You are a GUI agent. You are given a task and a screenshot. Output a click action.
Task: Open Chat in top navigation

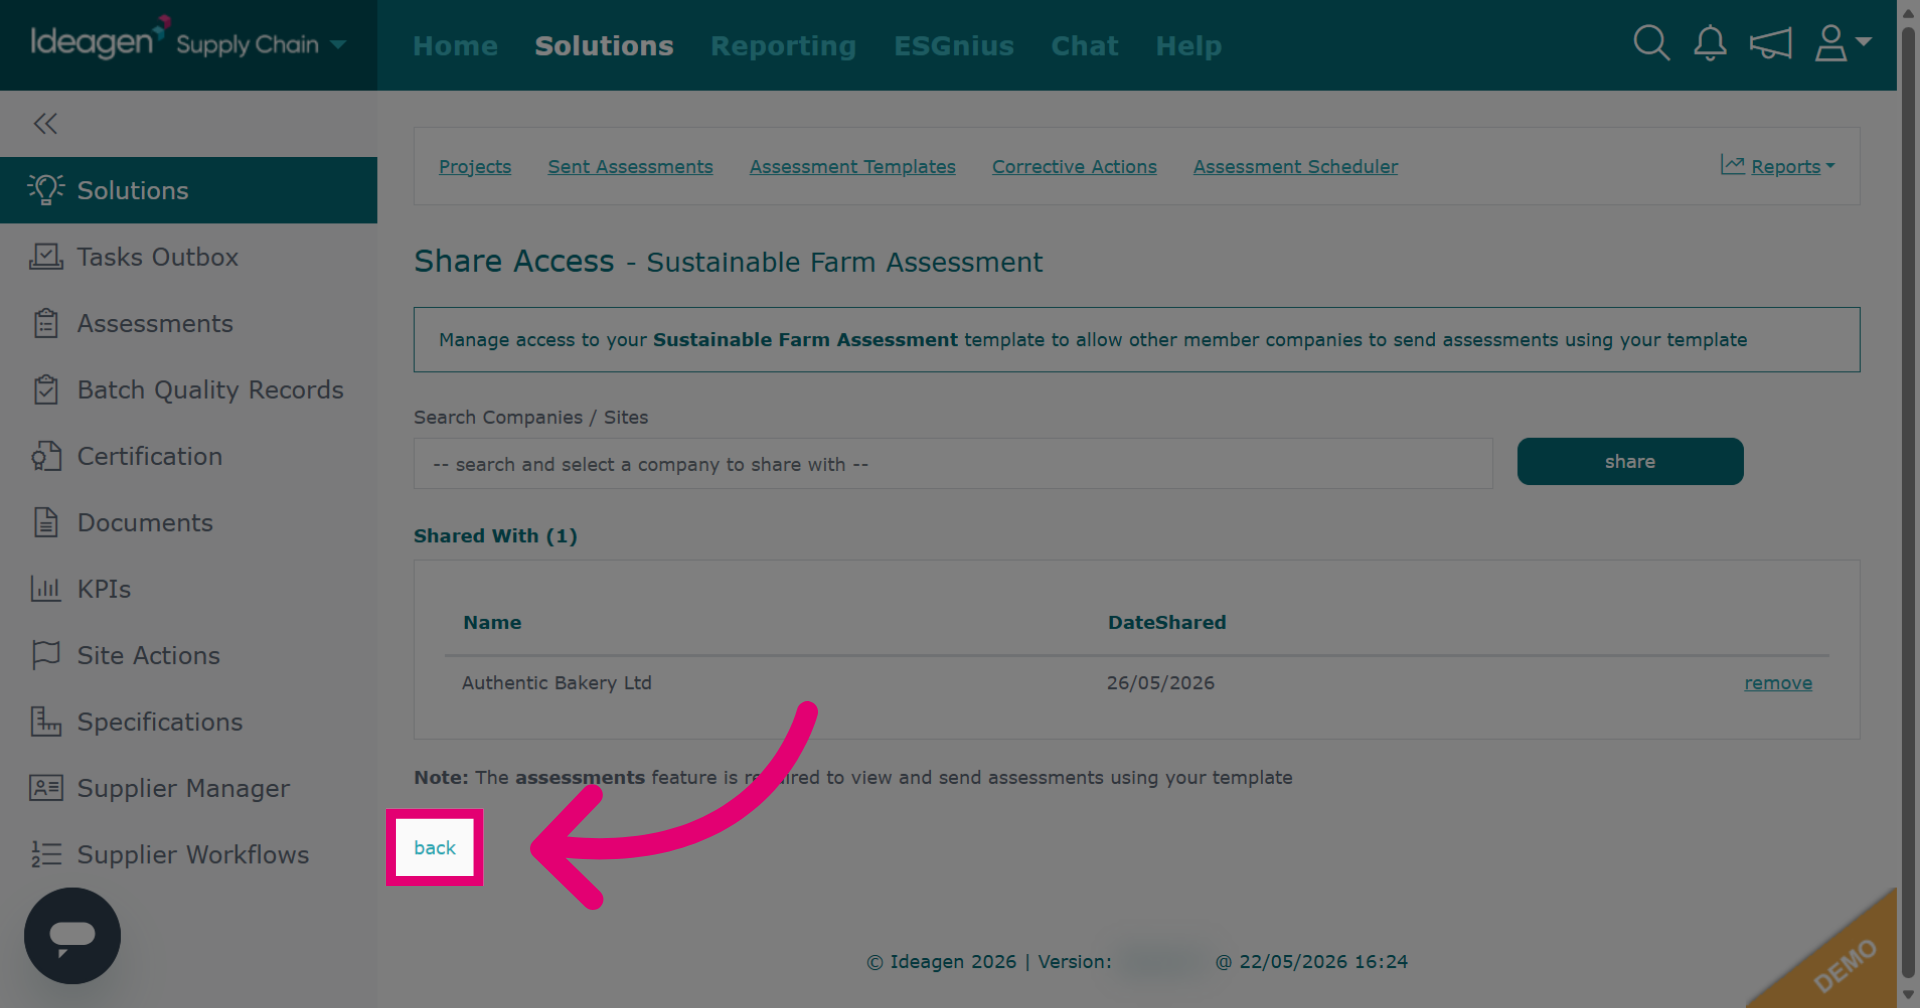tap(1084, 46)
